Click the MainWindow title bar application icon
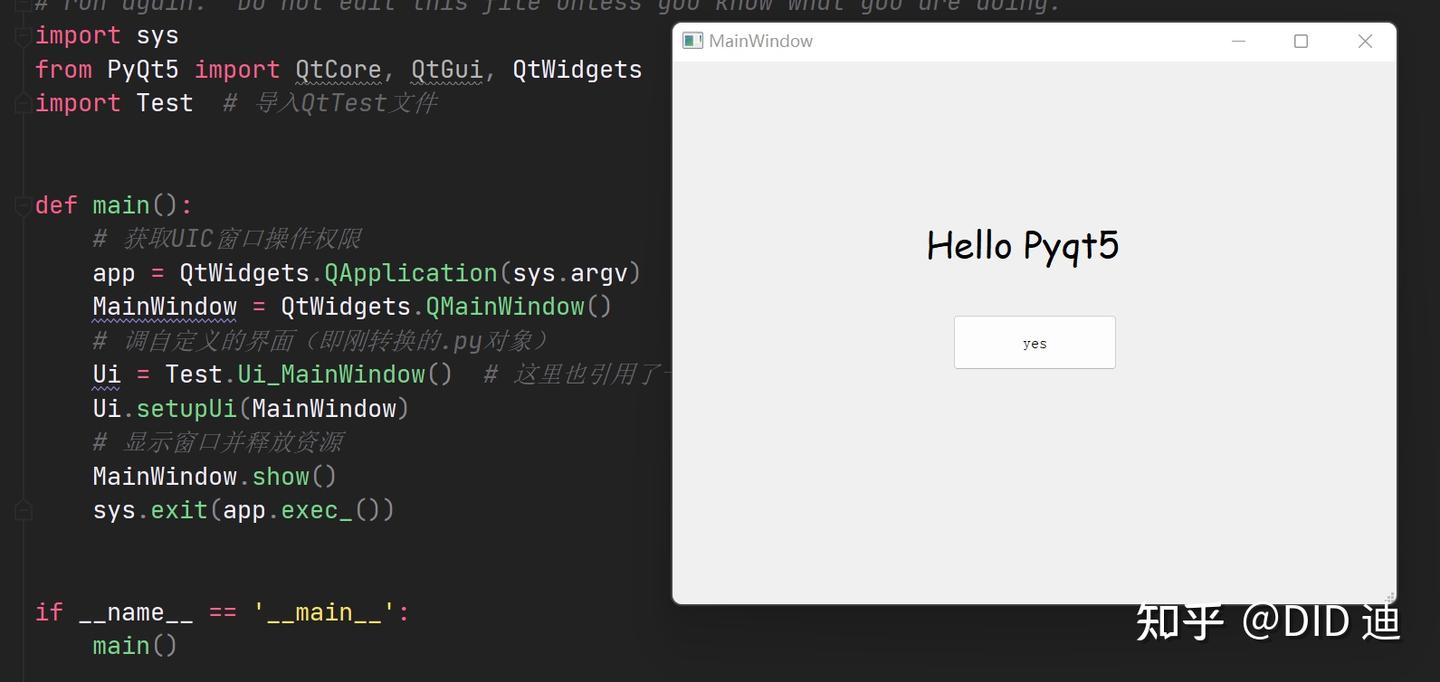Screen dimensions: 1440x682 click(x=691, y=40)
